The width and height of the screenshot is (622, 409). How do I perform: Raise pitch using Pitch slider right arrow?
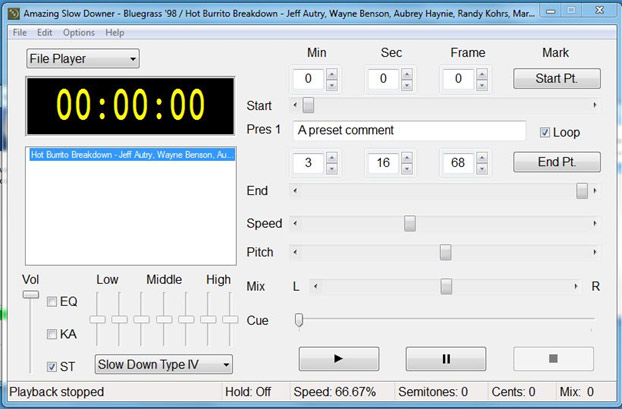click(x=595, y=252)
